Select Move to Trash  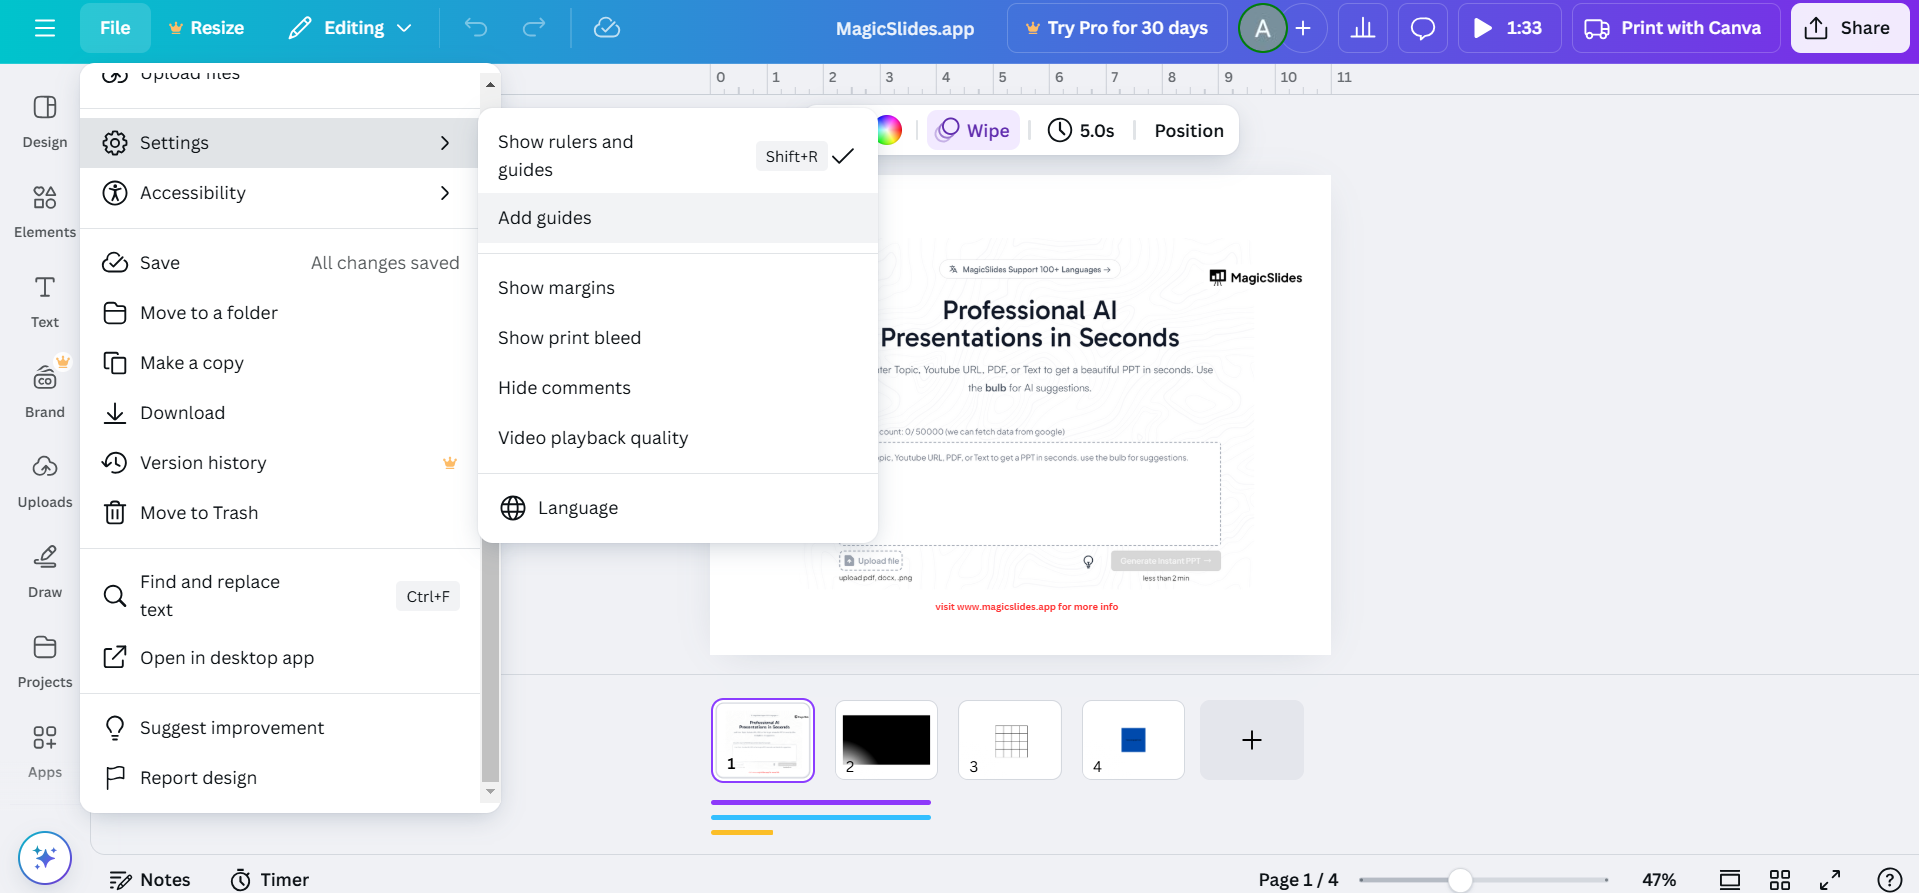click(x=280, y=513)
